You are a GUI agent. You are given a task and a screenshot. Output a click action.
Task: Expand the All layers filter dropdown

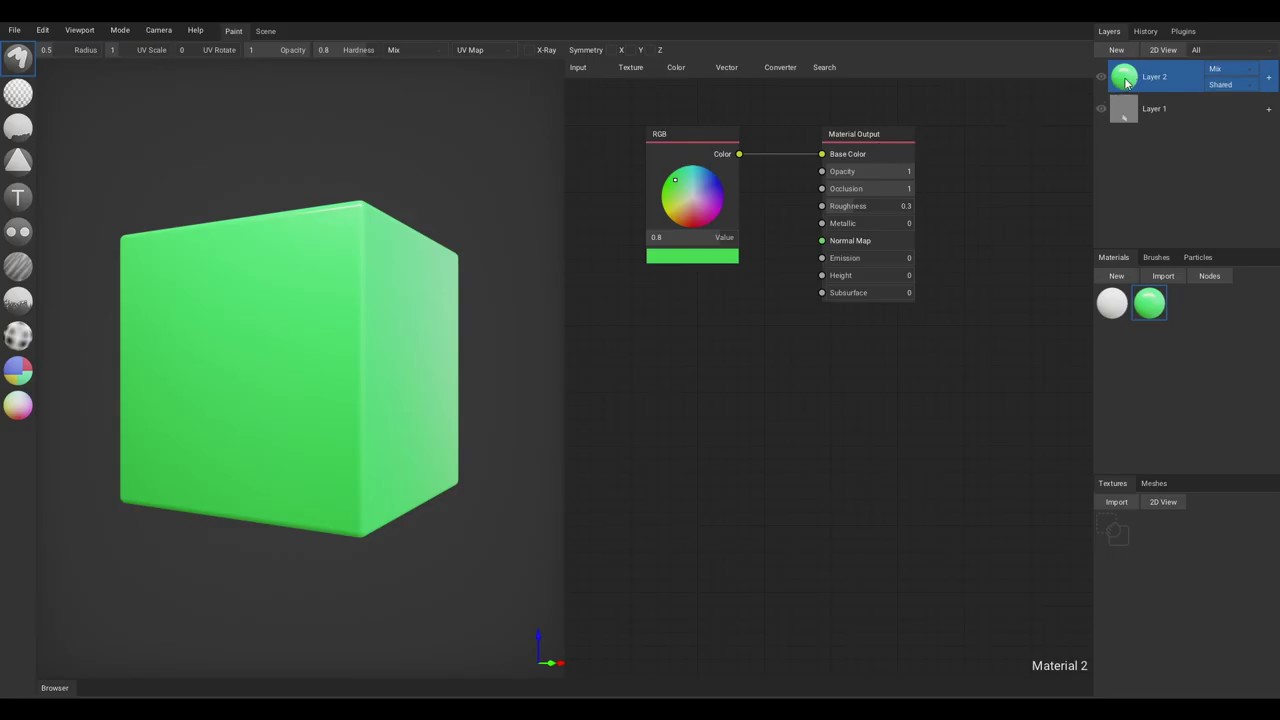coord(1196,50)
